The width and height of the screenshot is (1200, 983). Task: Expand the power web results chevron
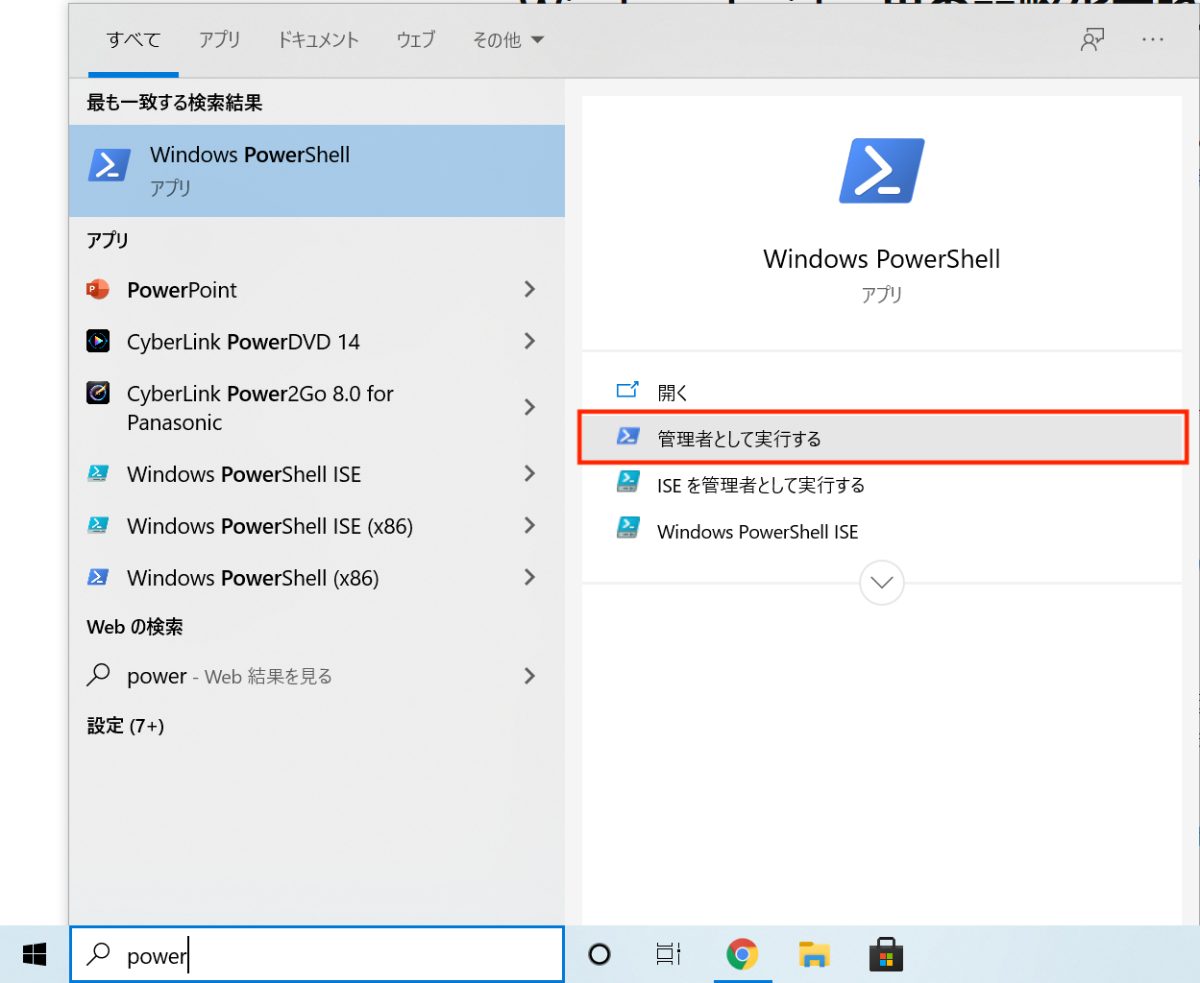(x=530, y=676)
